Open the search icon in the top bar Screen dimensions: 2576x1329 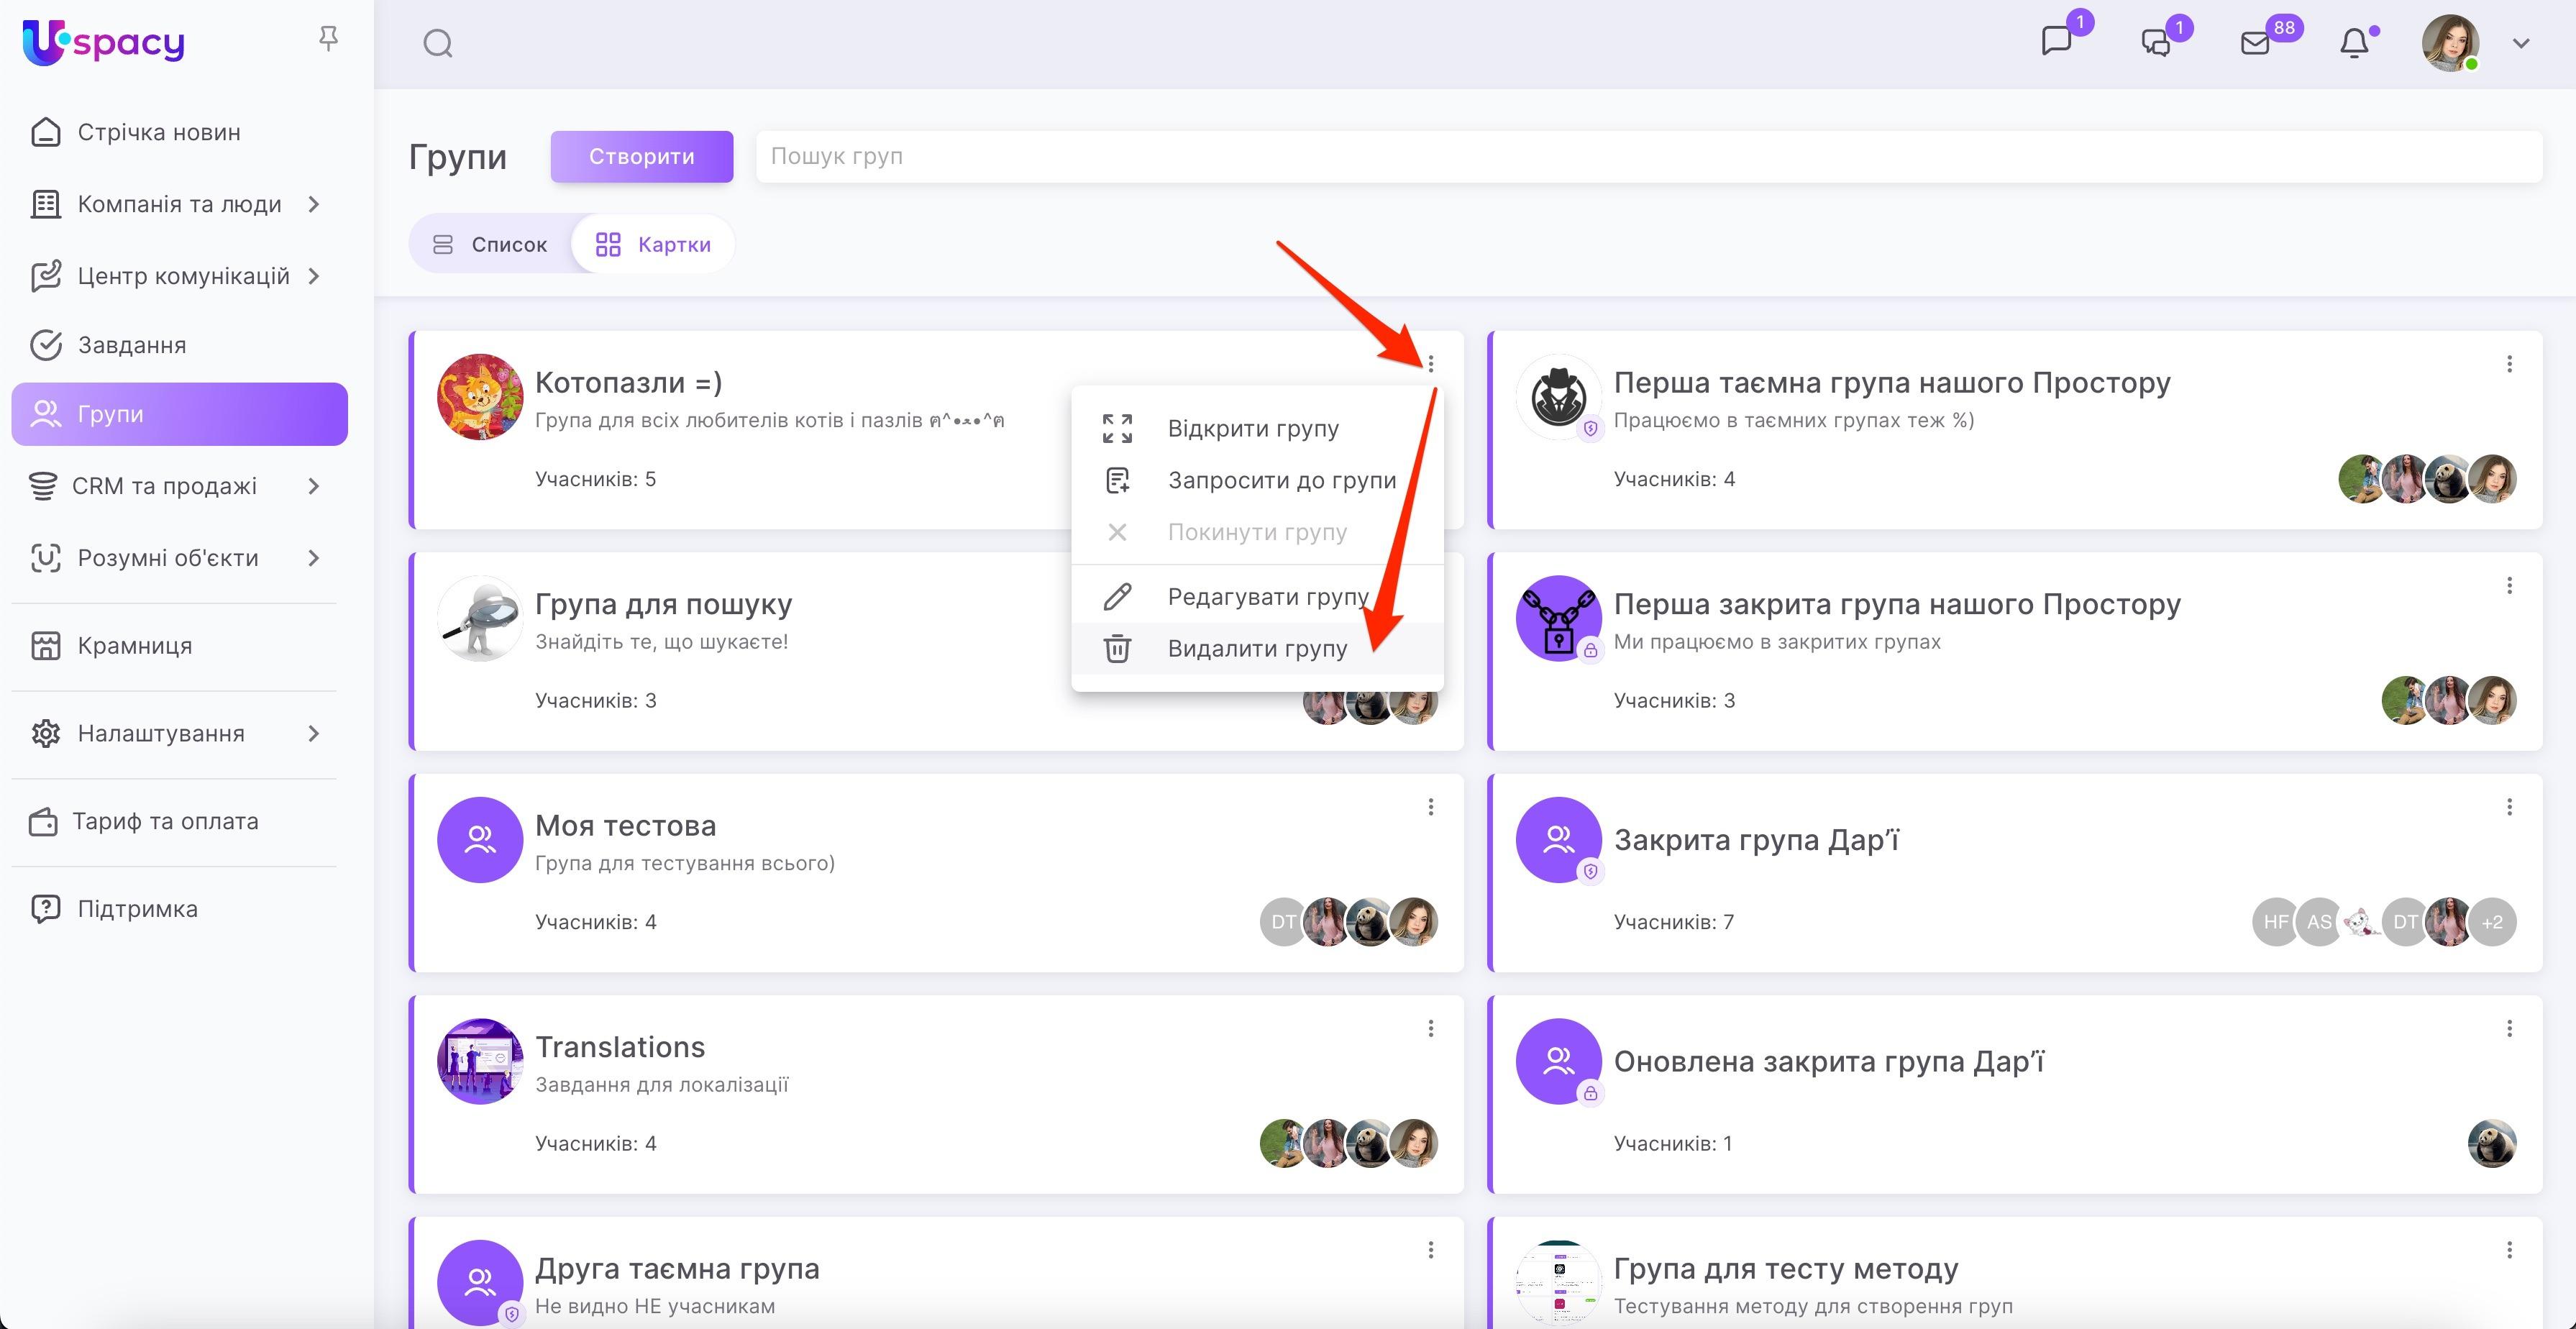[x=437, y=43]
